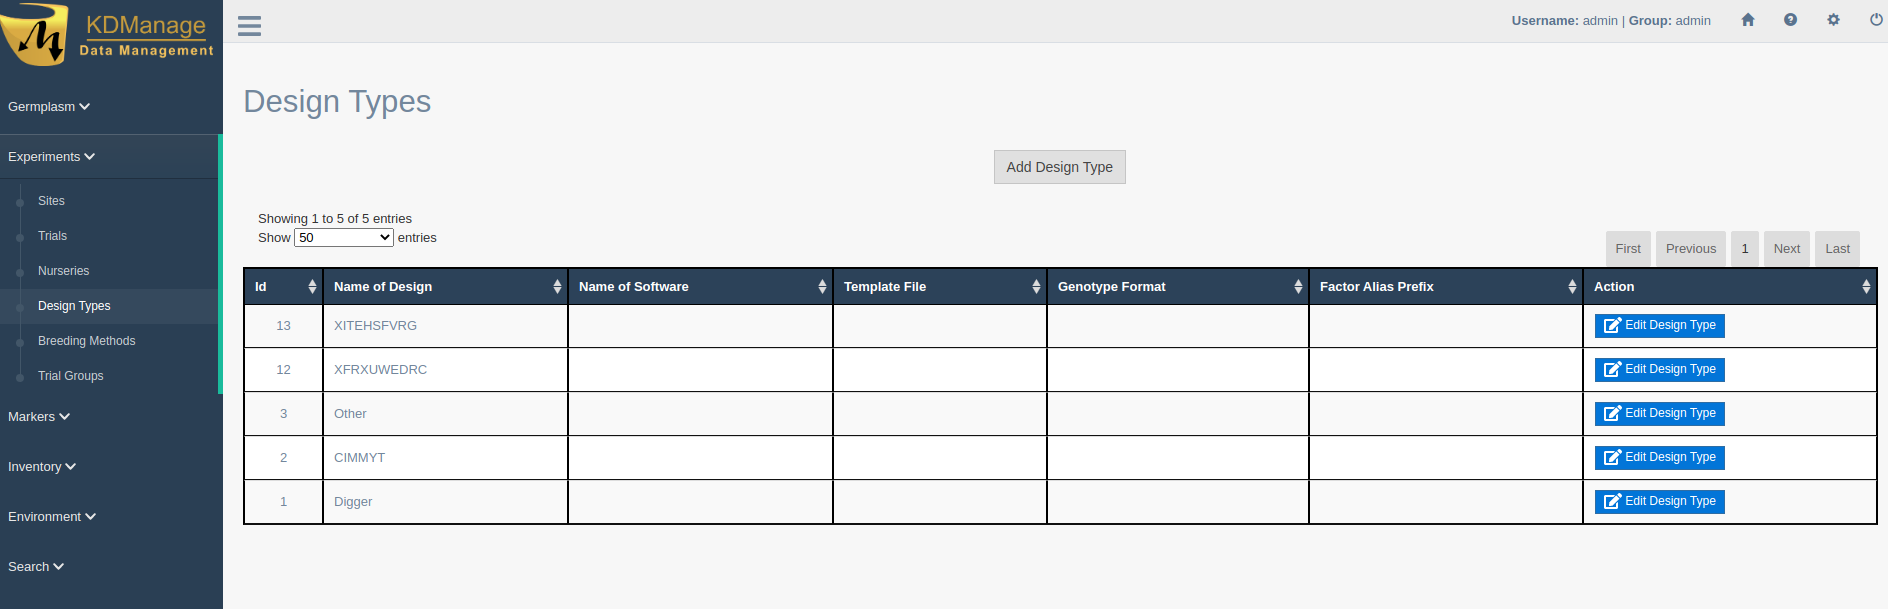Open settings gear icon
This screenshot has width=1888, height=609.
(x=1833, y=20)
